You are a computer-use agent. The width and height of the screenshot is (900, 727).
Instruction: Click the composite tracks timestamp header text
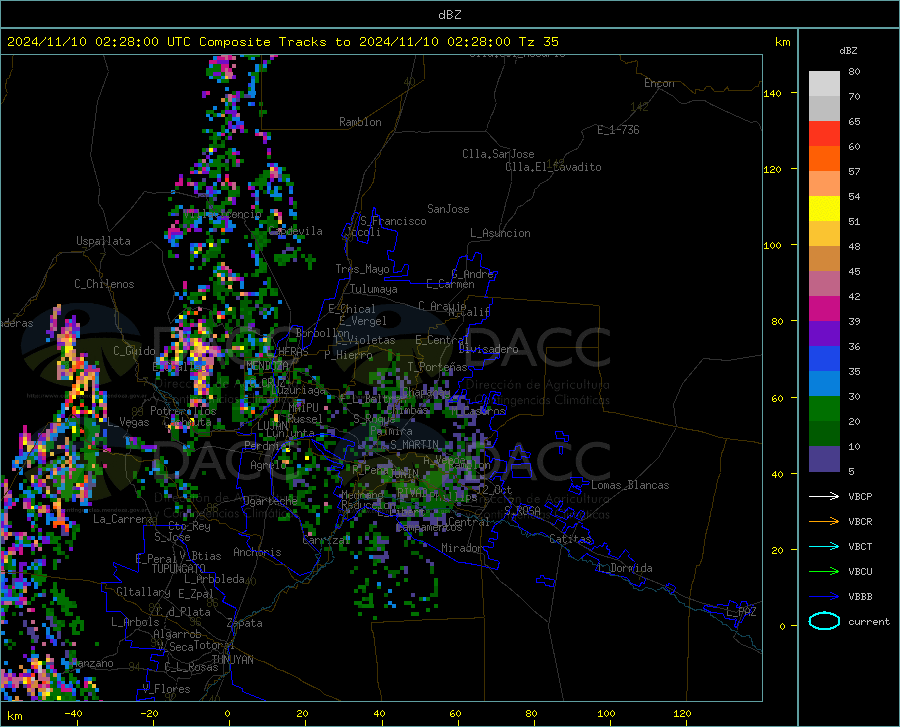coord(282,42)
